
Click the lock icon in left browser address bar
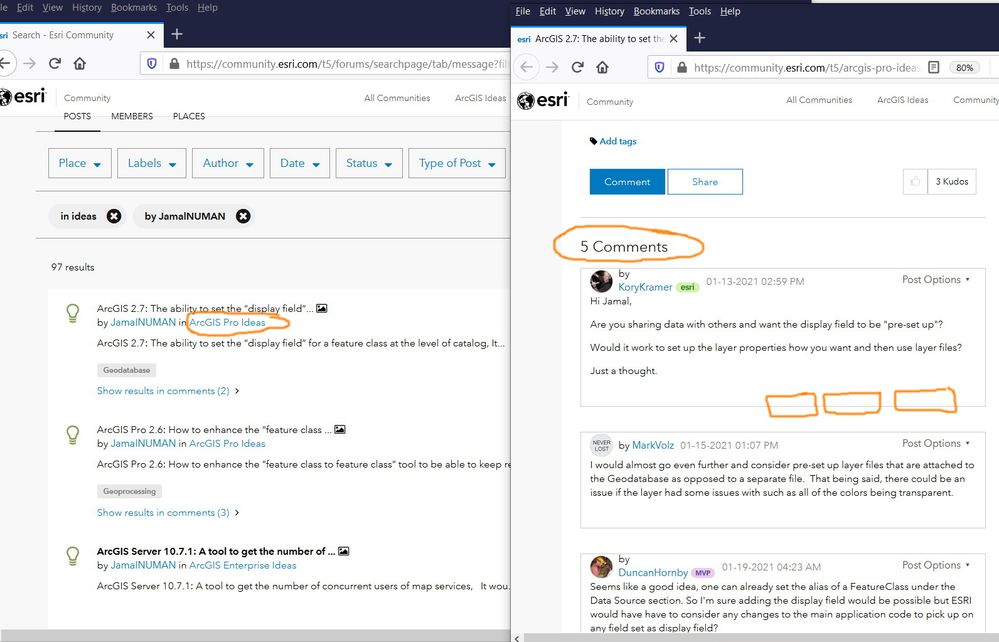click(x=174, y=64)
